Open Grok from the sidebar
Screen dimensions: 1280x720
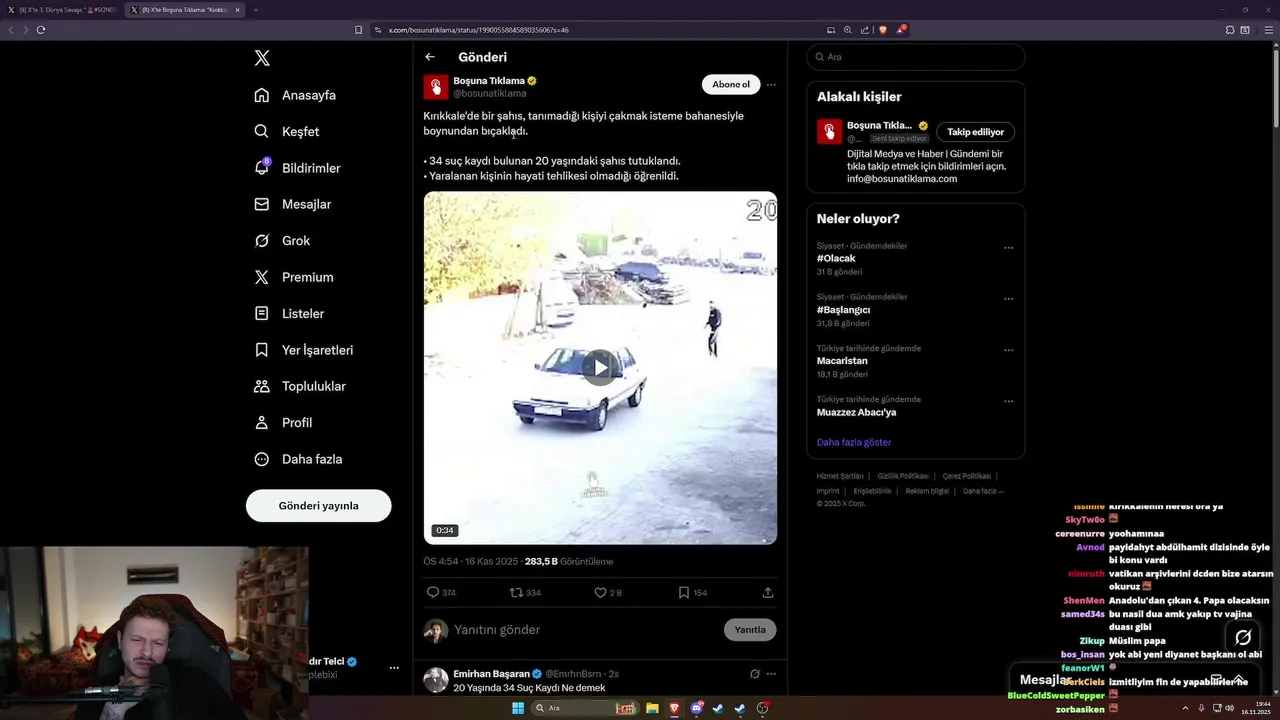[x=282, y=241]
